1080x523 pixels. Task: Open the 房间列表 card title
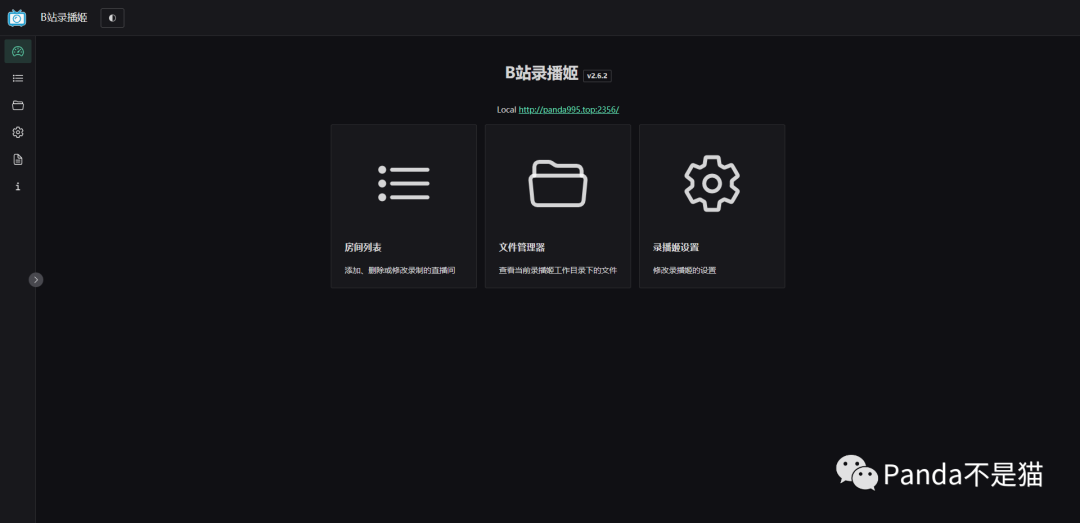(x=363, y=247)
